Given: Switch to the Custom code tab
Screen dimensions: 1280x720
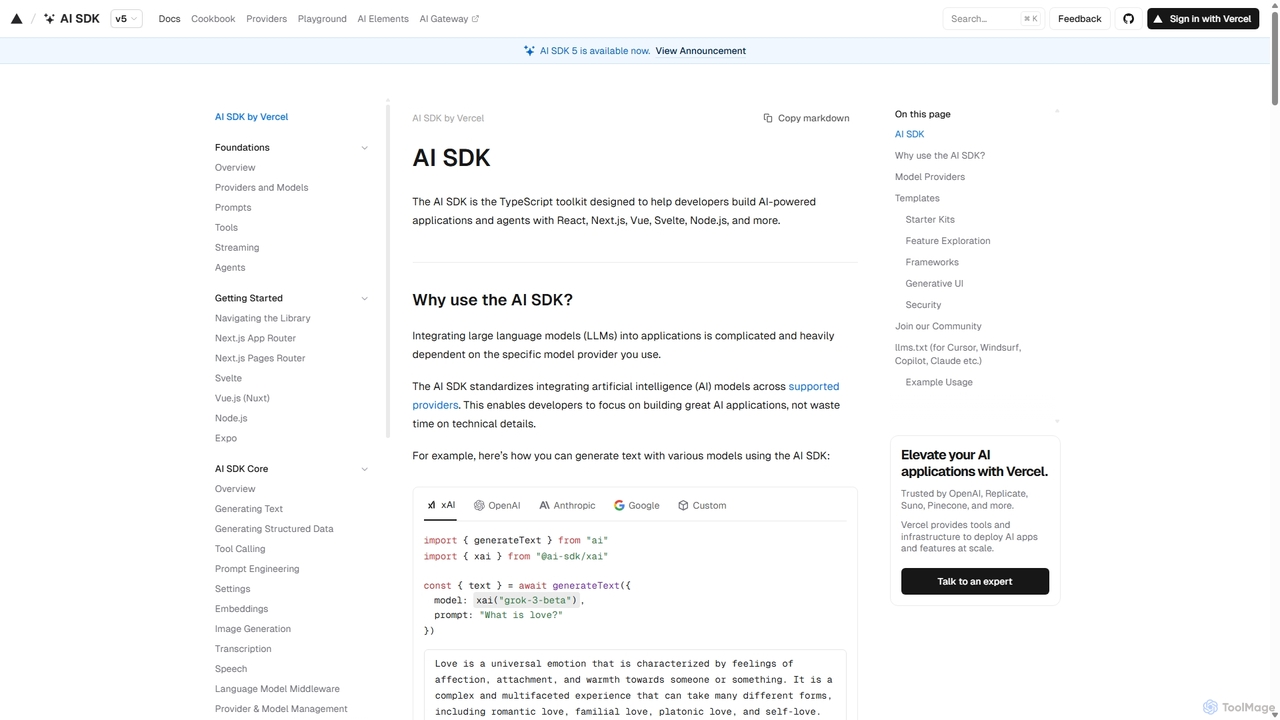Looking at the screenshot, I should pyautogui.click(x=702, y=506).
